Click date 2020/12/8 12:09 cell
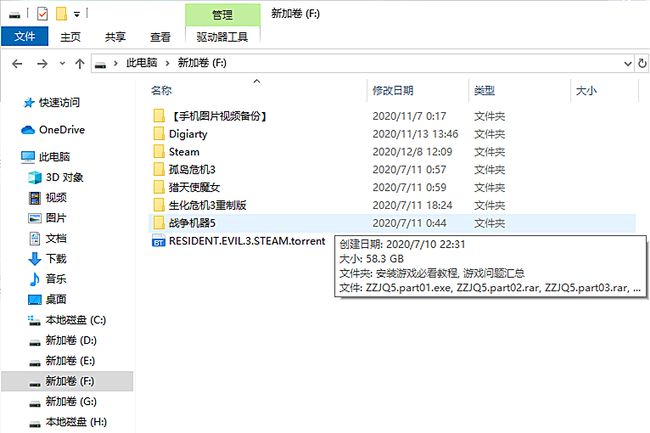 412,152
